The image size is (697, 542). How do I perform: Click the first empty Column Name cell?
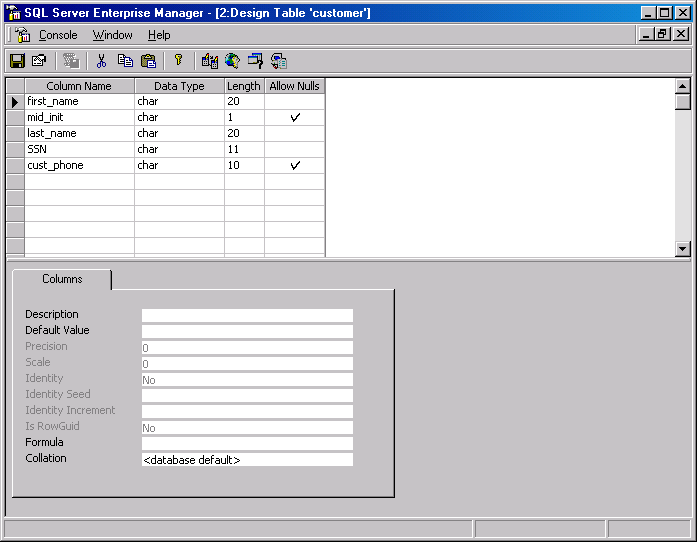pos(80,181)
